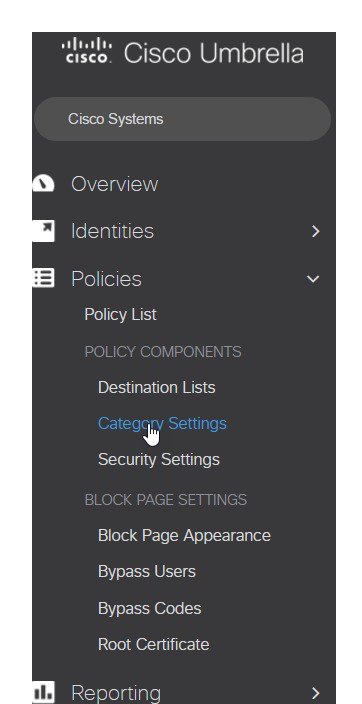Viewport: 362px width, 704px height.
Task: Select the Identities menu label
Action: coord(112,231)
